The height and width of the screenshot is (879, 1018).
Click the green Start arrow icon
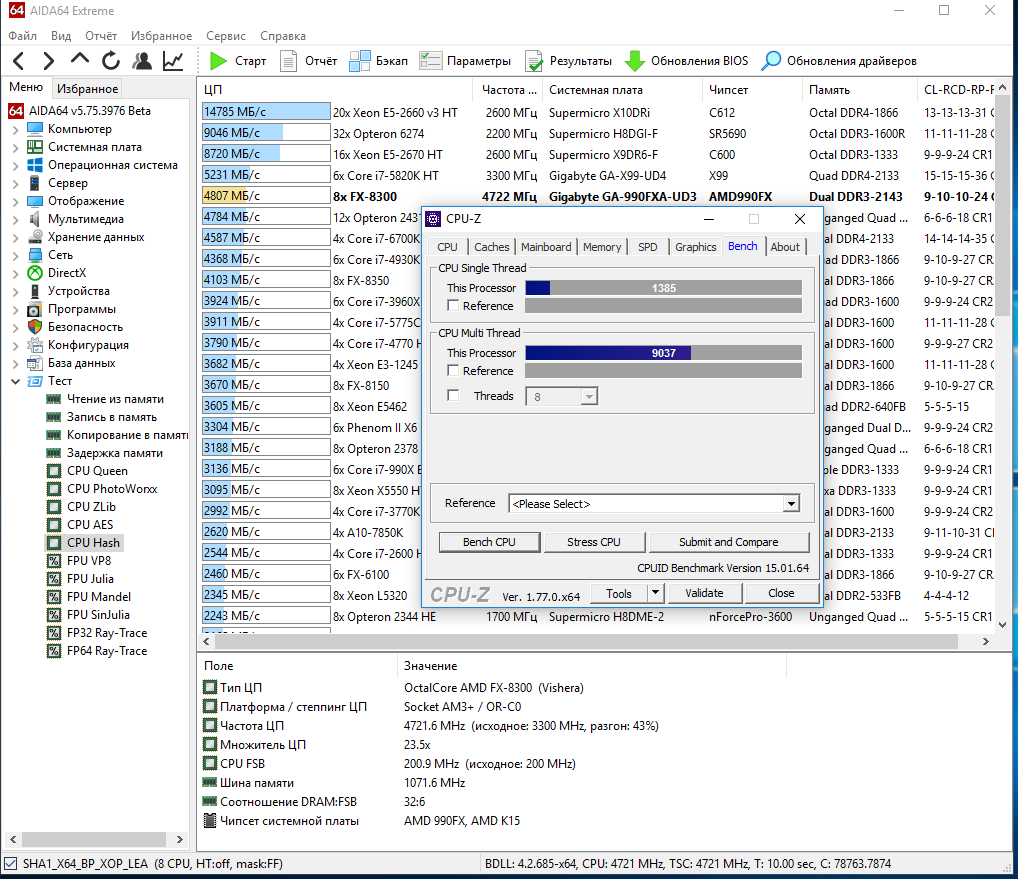218,61
